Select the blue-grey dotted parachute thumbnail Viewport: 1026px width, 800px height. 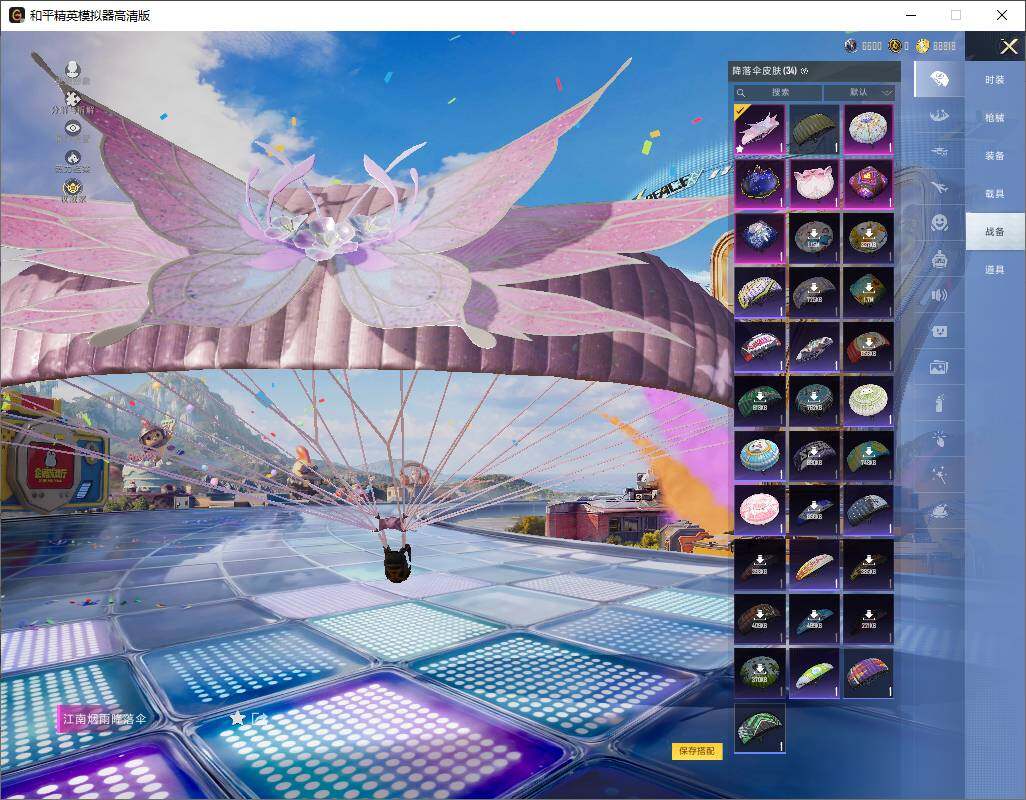868,510
